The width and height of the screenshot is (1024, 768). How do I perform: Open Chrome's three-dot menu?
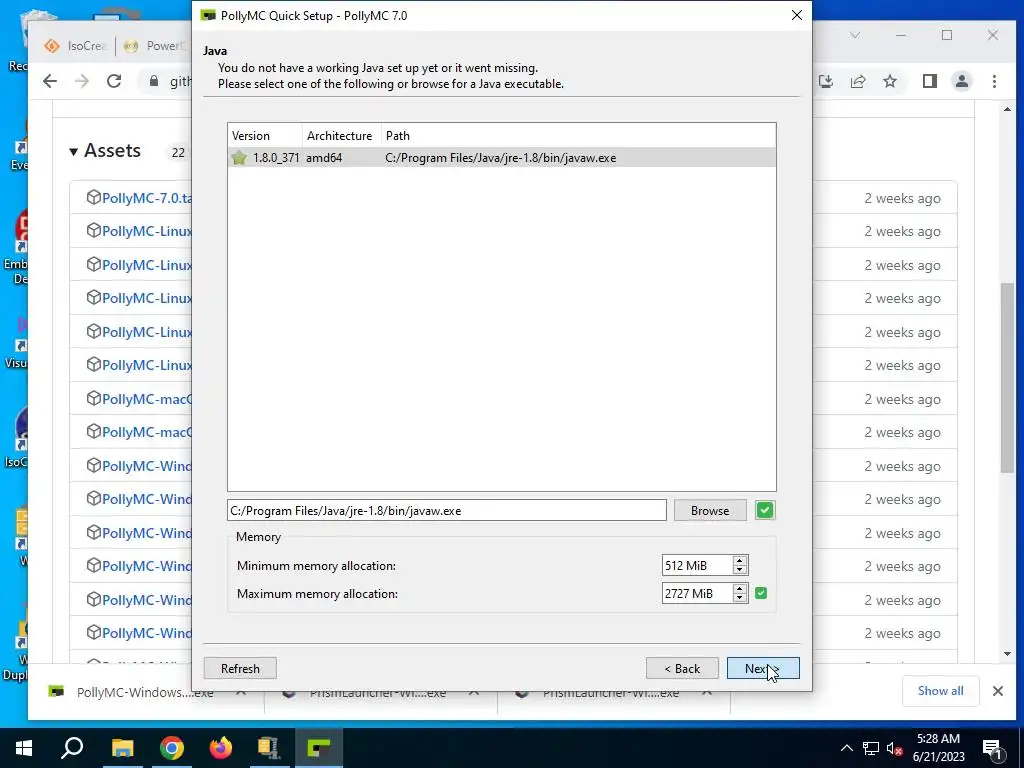(x=995, y=81)
